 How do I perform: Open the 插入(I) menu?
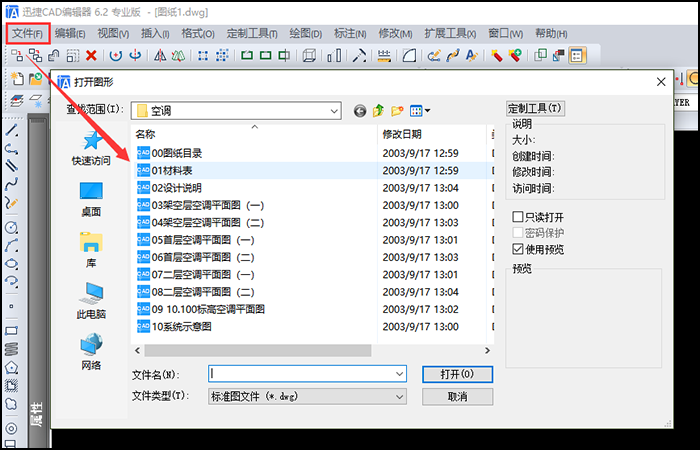click(x=155, y=33)
